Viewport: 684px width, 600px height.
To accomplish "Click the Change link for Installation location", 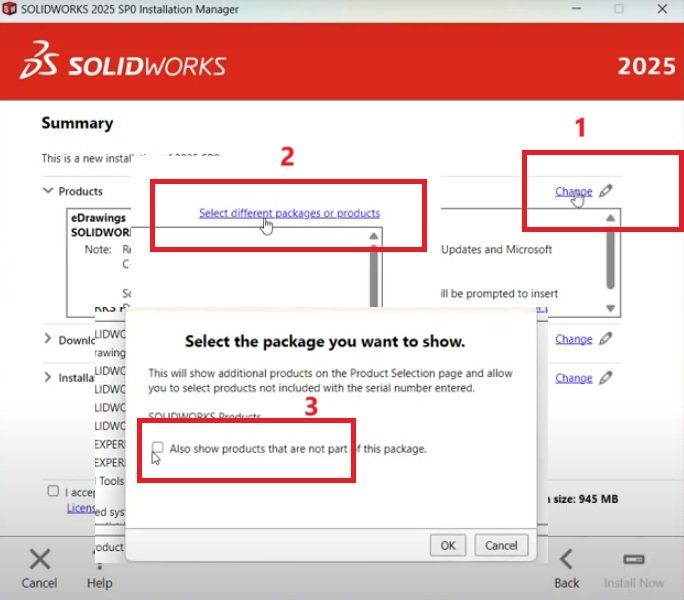I will (573, 378).
